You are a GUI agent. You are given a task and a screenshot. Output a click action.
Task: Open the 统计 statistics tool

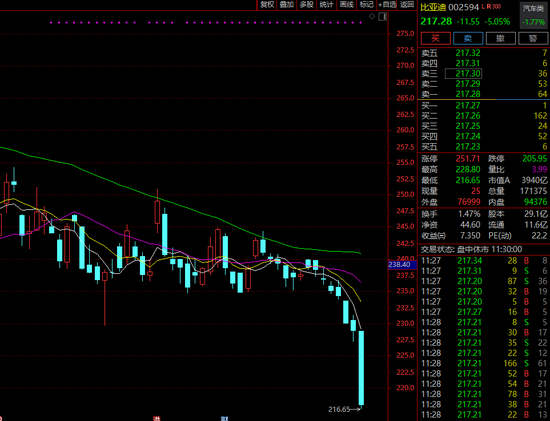point(326,5)
